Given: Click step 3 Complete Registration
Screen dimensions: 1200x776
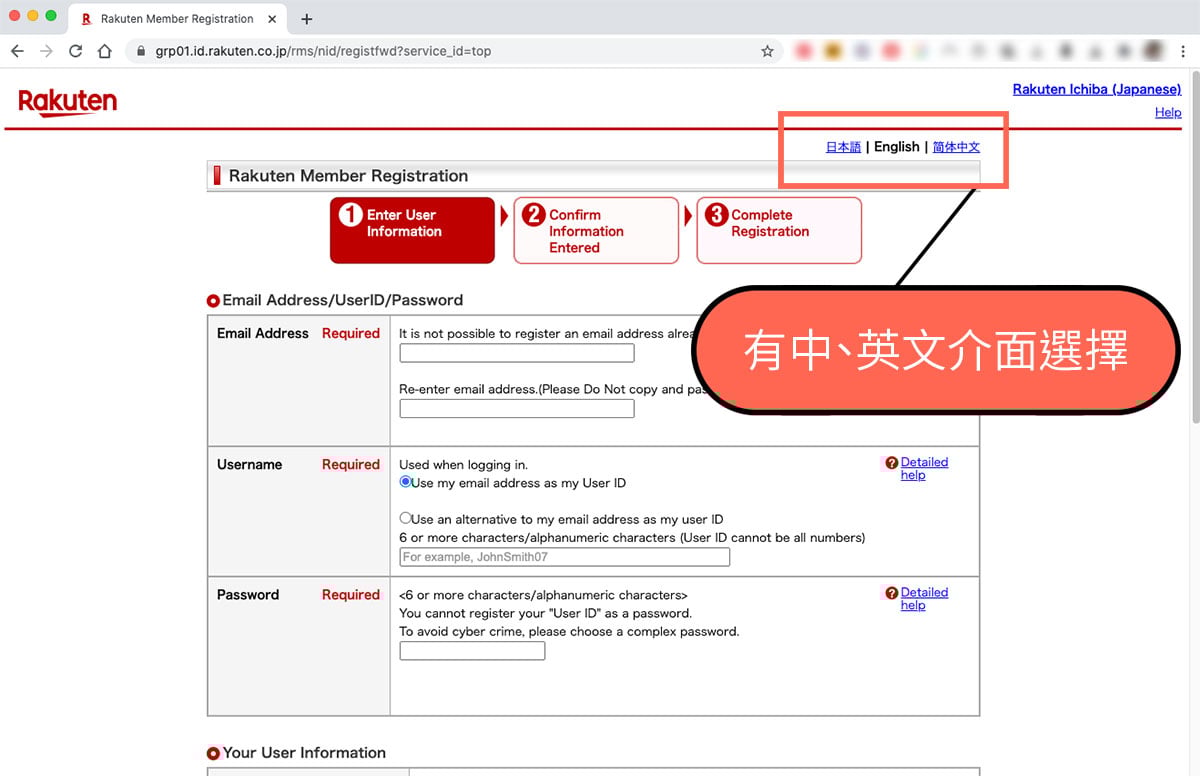Looking at the screenshot, I should point(779,230).
